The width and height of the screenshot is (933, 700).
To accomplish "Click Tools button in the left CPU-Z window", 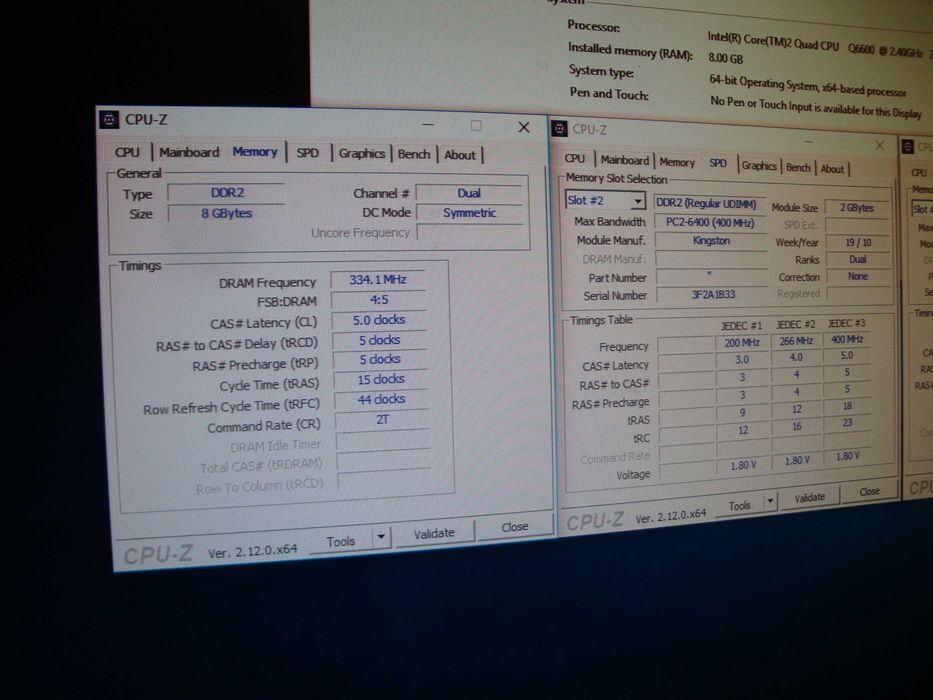I will pos(341,541).
